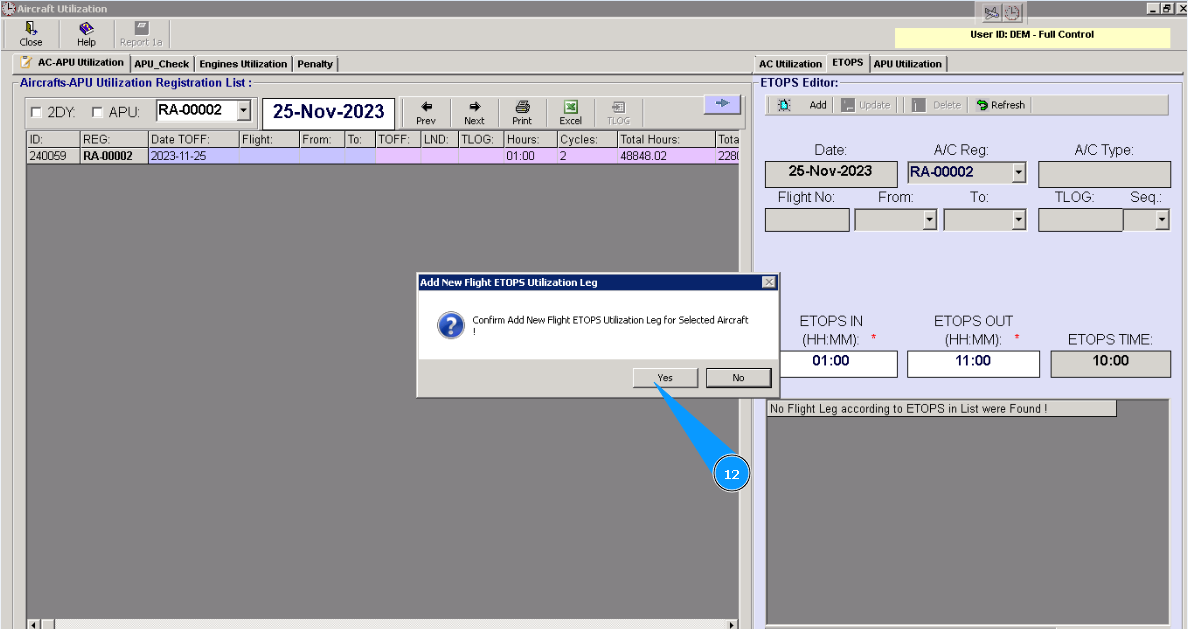The width and height of the screenshot is (1188, 630).
Task: Click the scissors icon in title area
Action: (992, 12)
